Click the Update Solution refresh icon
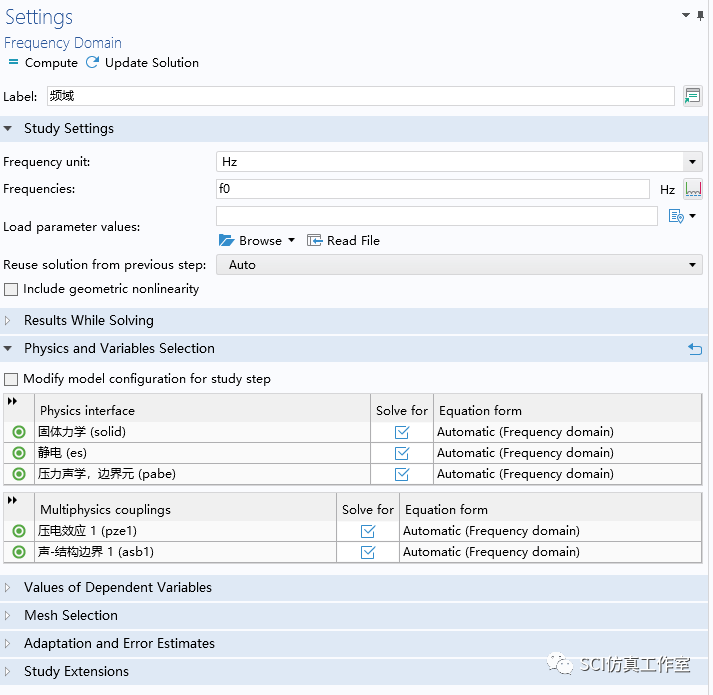This screenshot has height=695, width=713. click(92, 62)
